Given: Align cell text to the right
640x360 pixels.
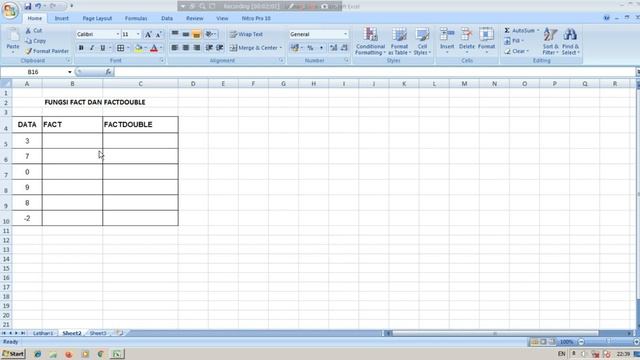Looking at the screenshot, I should coord(196,48).
